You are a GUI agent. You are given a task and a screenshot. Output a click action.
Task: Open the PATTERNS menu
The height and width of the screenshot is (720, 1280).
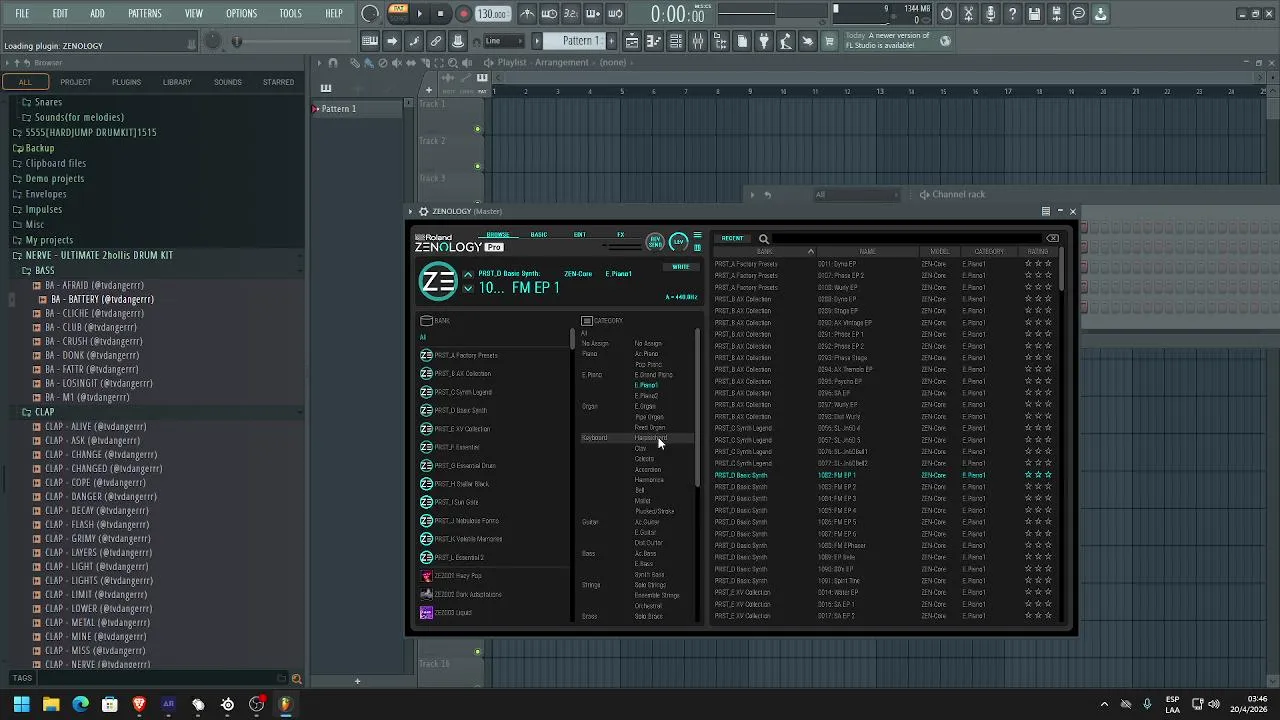[x=145, y=14]
